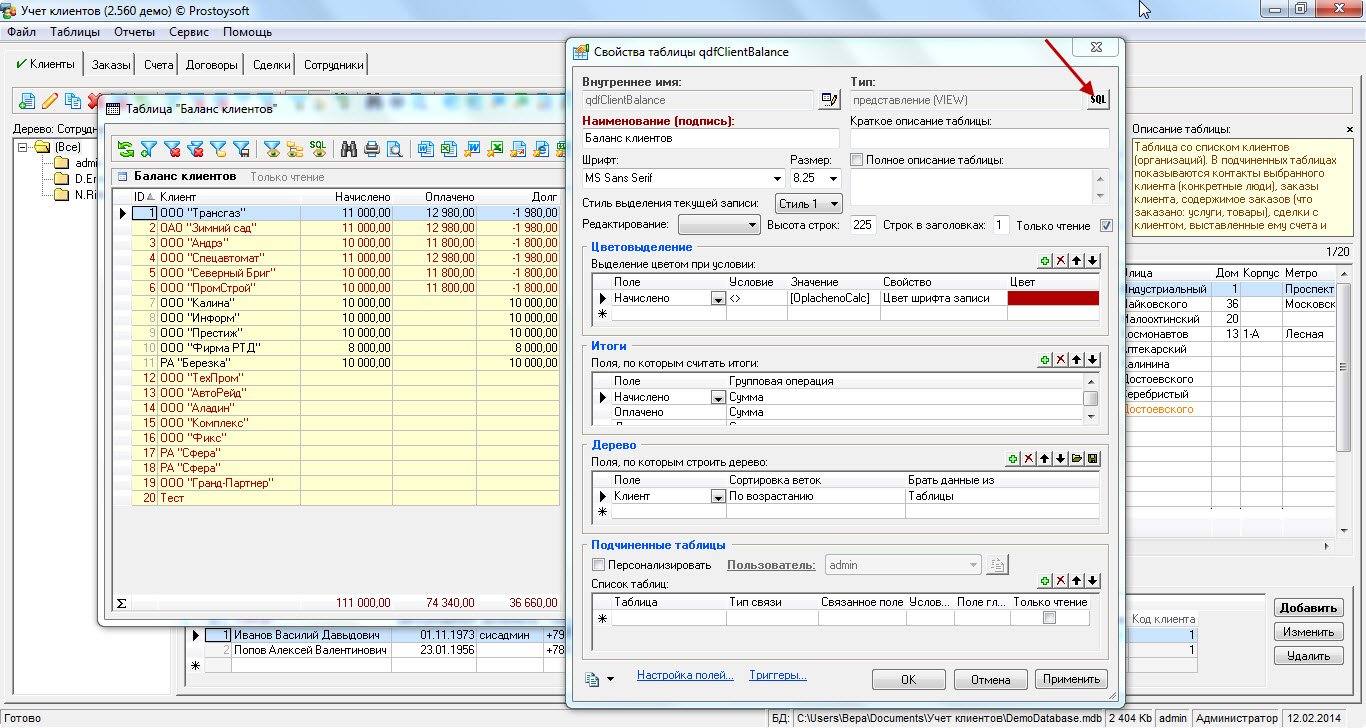Refresh data in Баланс клиентов table toolbar
Viewport: 1366px width, 728px height.
pyautogui.click(x=126, y=149)
